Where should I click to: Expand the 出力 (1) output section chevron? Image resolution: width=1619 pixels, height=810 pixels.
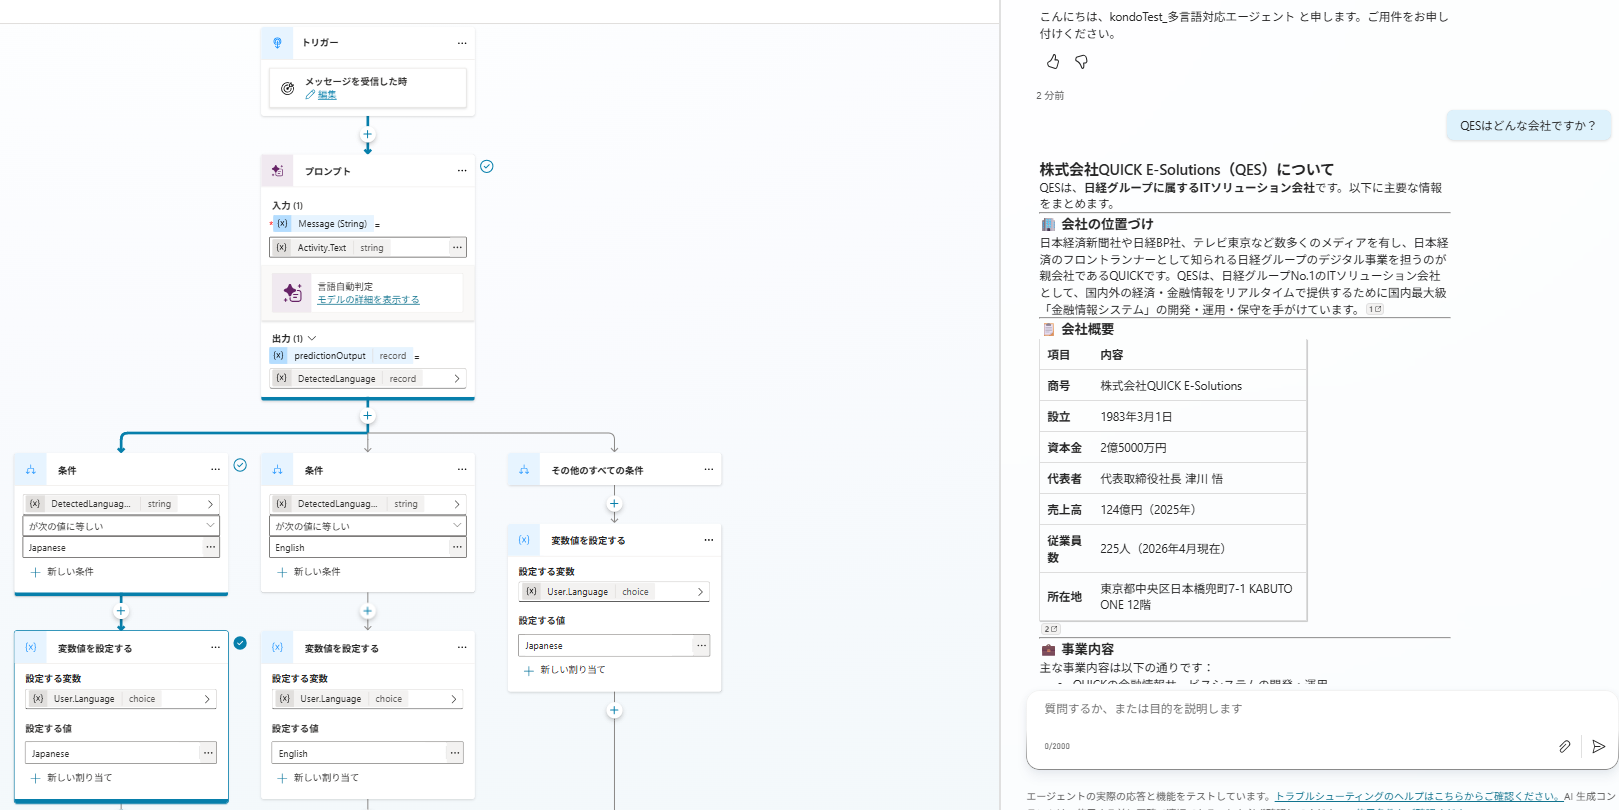312,338
